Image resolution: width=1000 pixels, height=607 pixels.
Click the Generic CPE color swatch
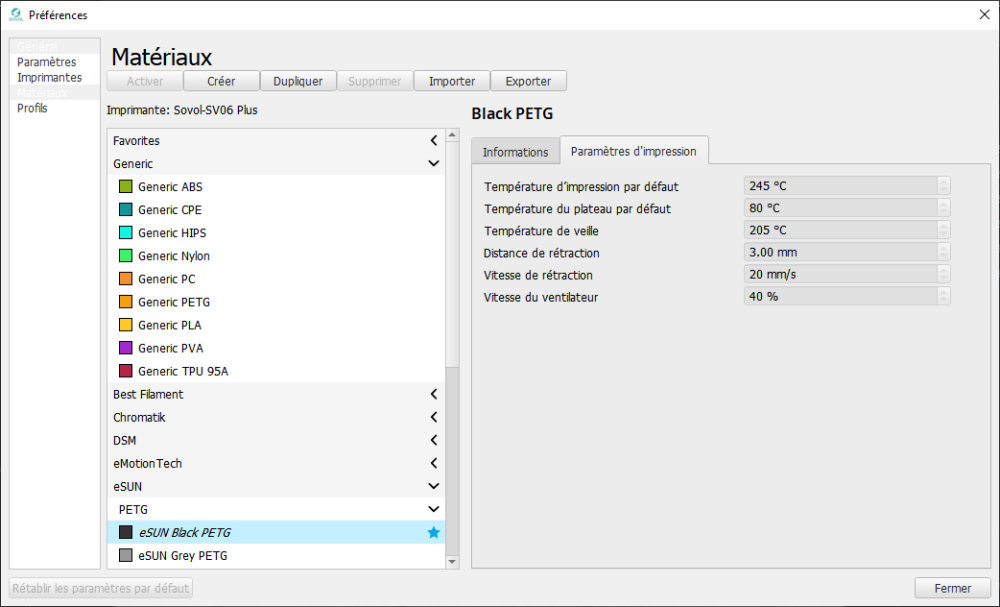pos(126,210)
